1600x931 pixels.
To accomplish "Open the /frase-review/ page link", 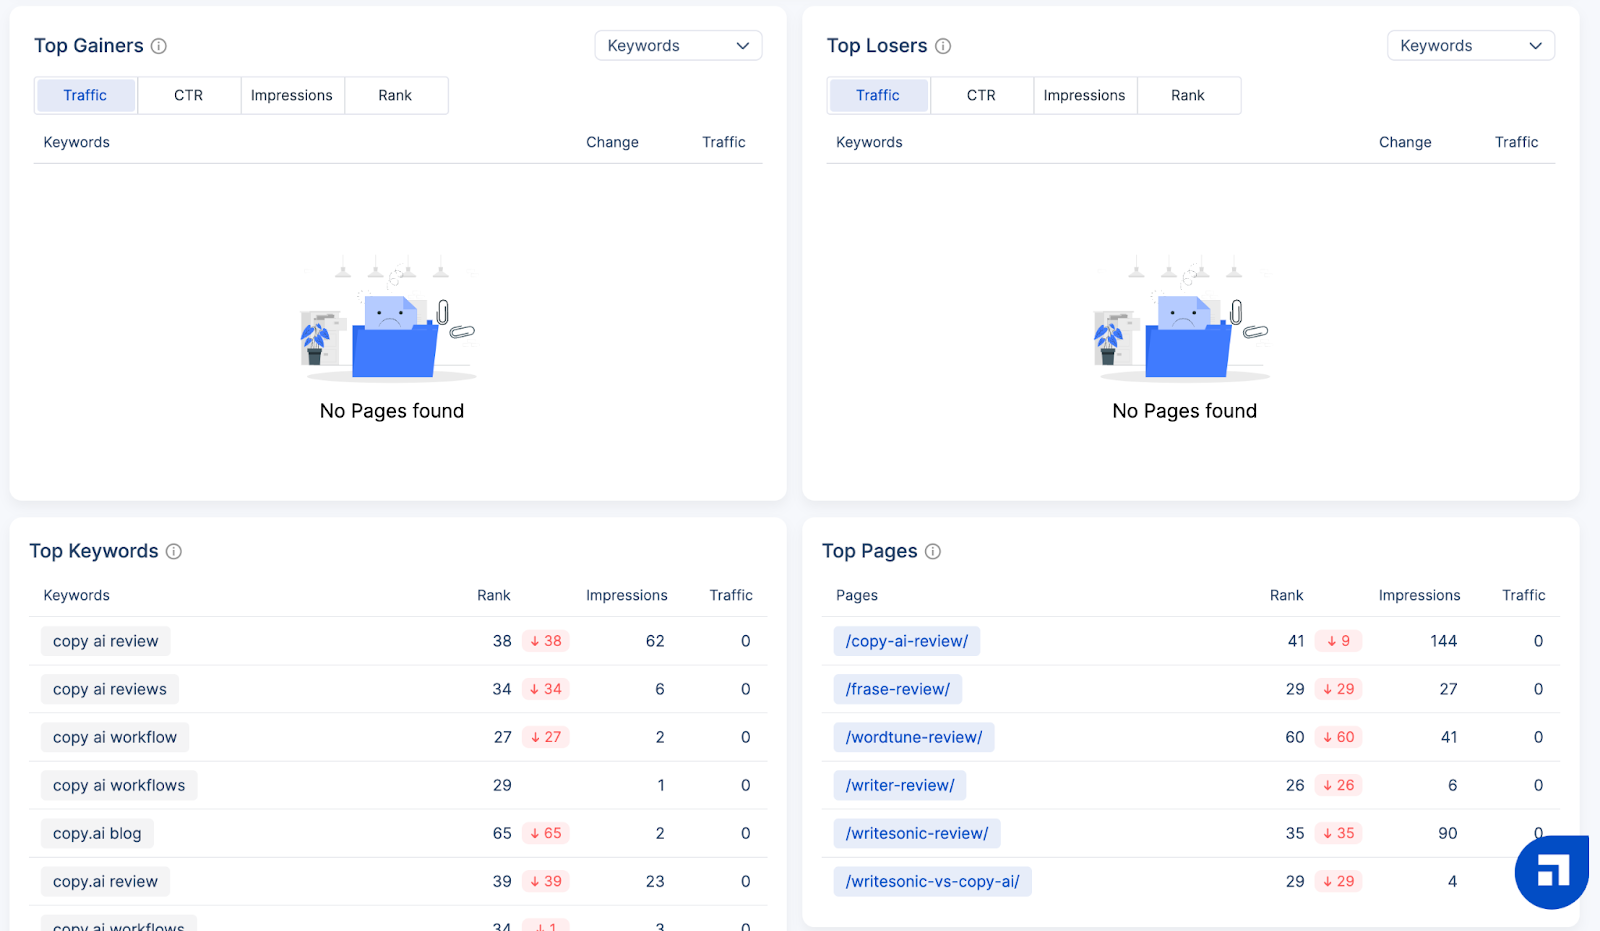I will tap(898, 689).
